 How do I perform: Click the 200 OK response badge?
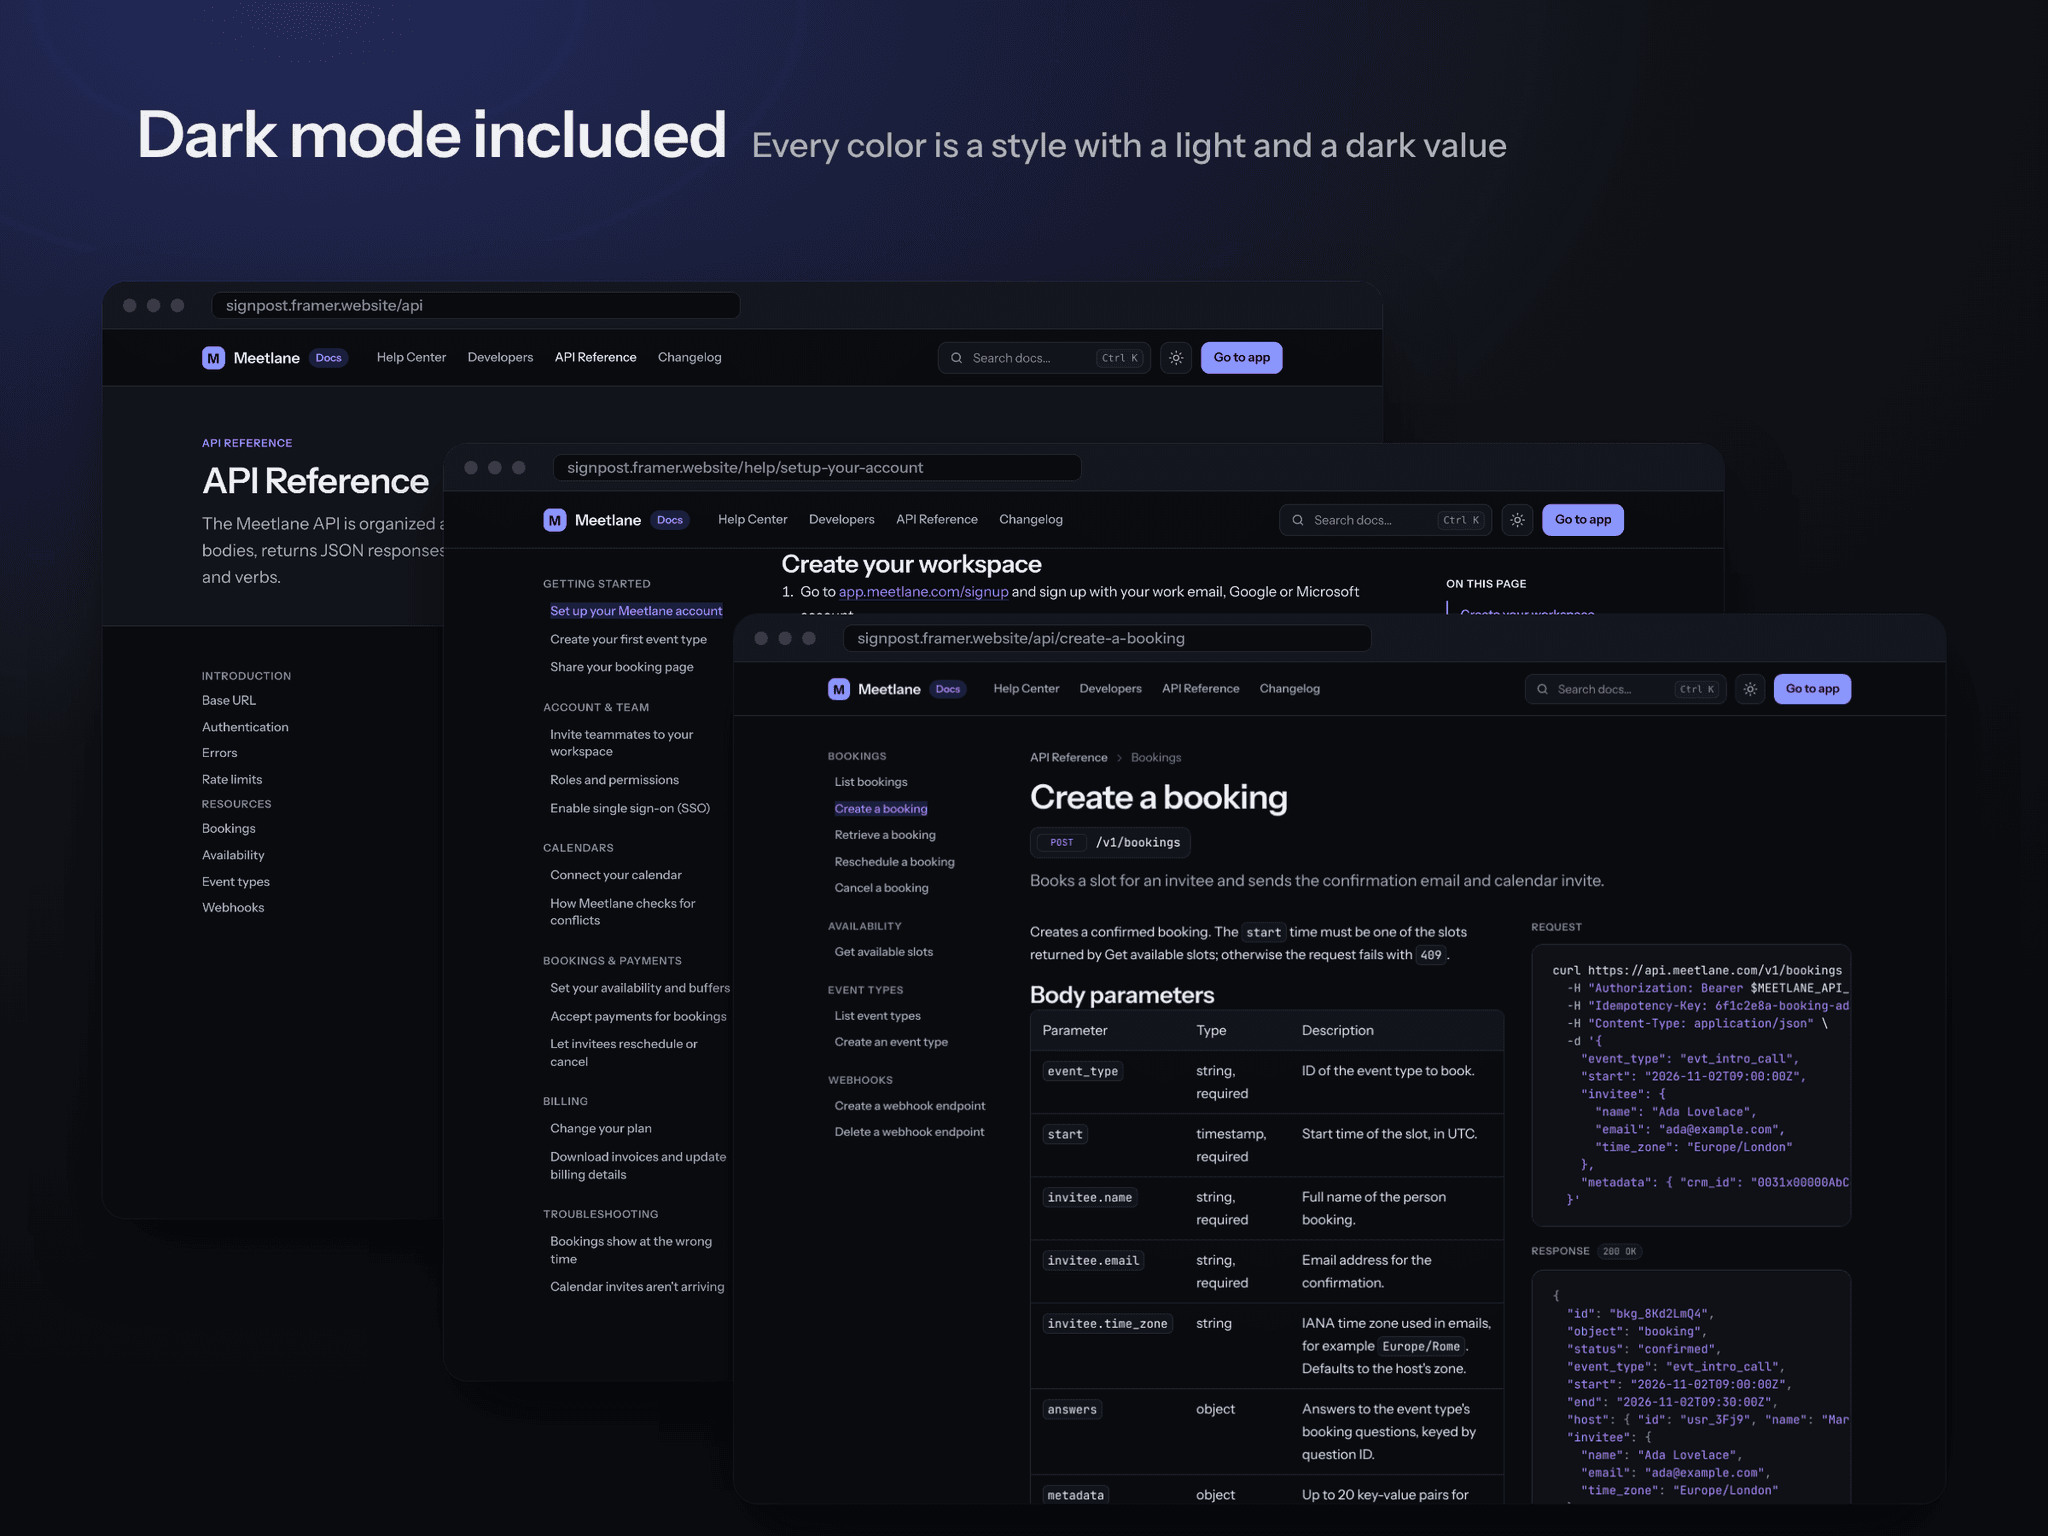[1620, 1252]
